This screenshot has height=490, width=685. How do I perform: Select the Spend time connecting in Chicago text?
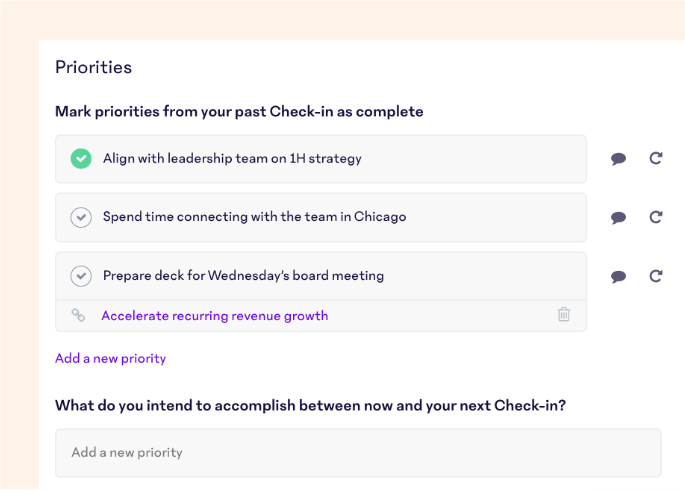coord(254,217)
